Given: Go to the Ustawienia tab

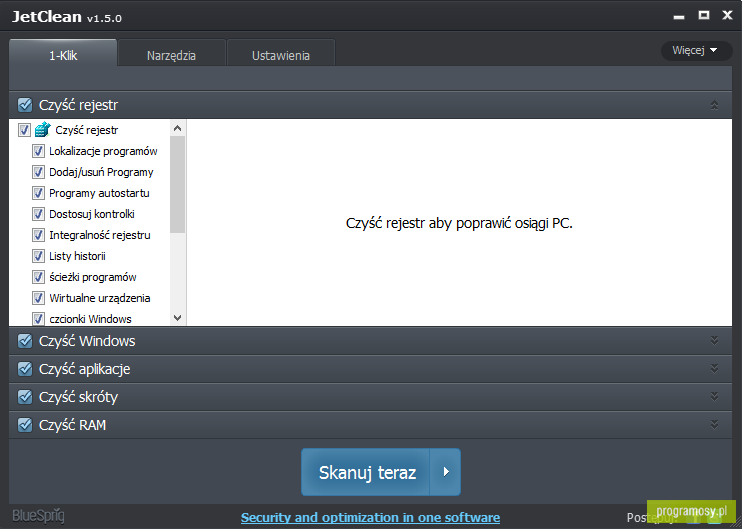Looking at the screenshot, I should click(x=281, y=53).
